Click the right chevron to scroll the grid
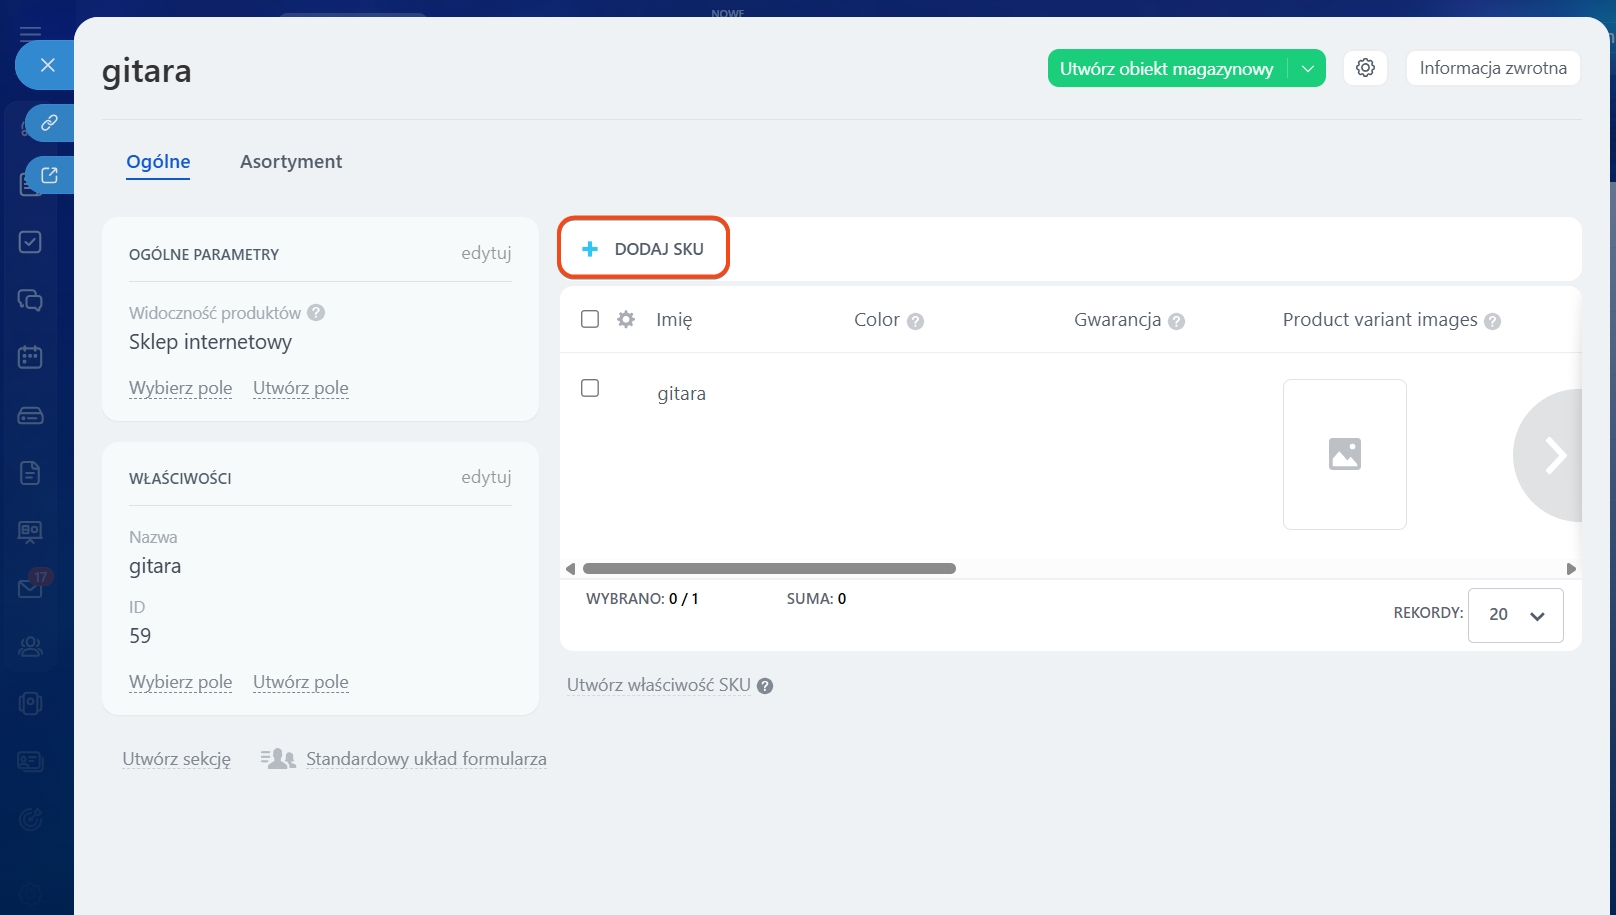Viewport: 1616px width, 915px height. (x=1554, y=455)
